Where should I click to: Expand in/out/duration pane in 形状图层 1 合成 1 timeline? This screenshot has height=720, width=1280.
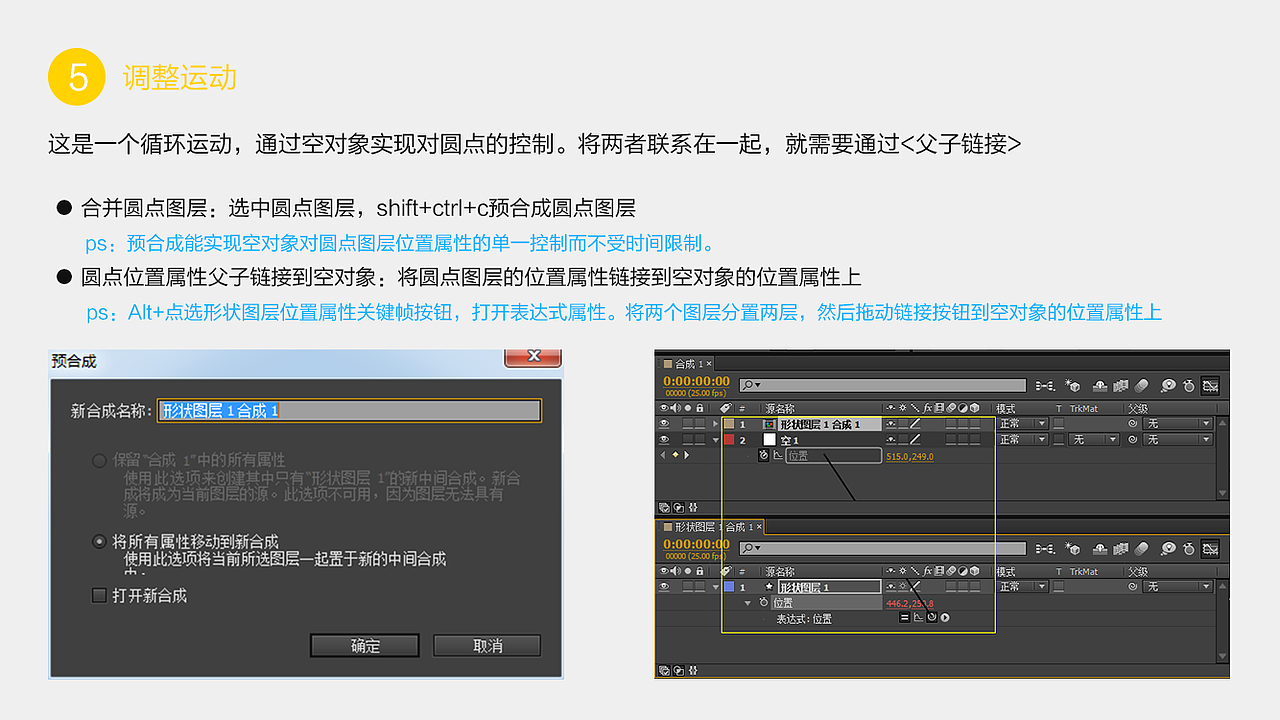(693, 671)
